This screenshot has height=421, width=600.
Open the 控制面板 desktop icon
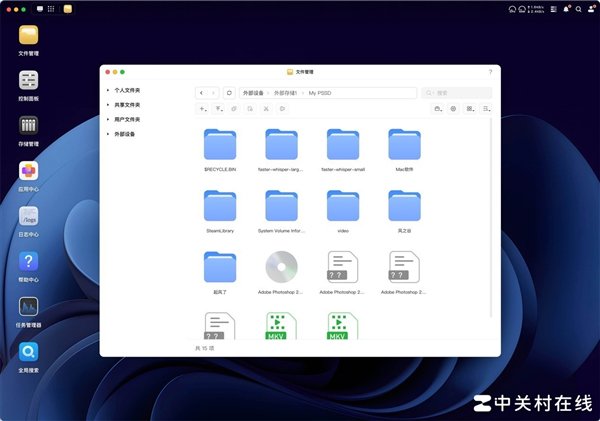(x=28, y=80)
